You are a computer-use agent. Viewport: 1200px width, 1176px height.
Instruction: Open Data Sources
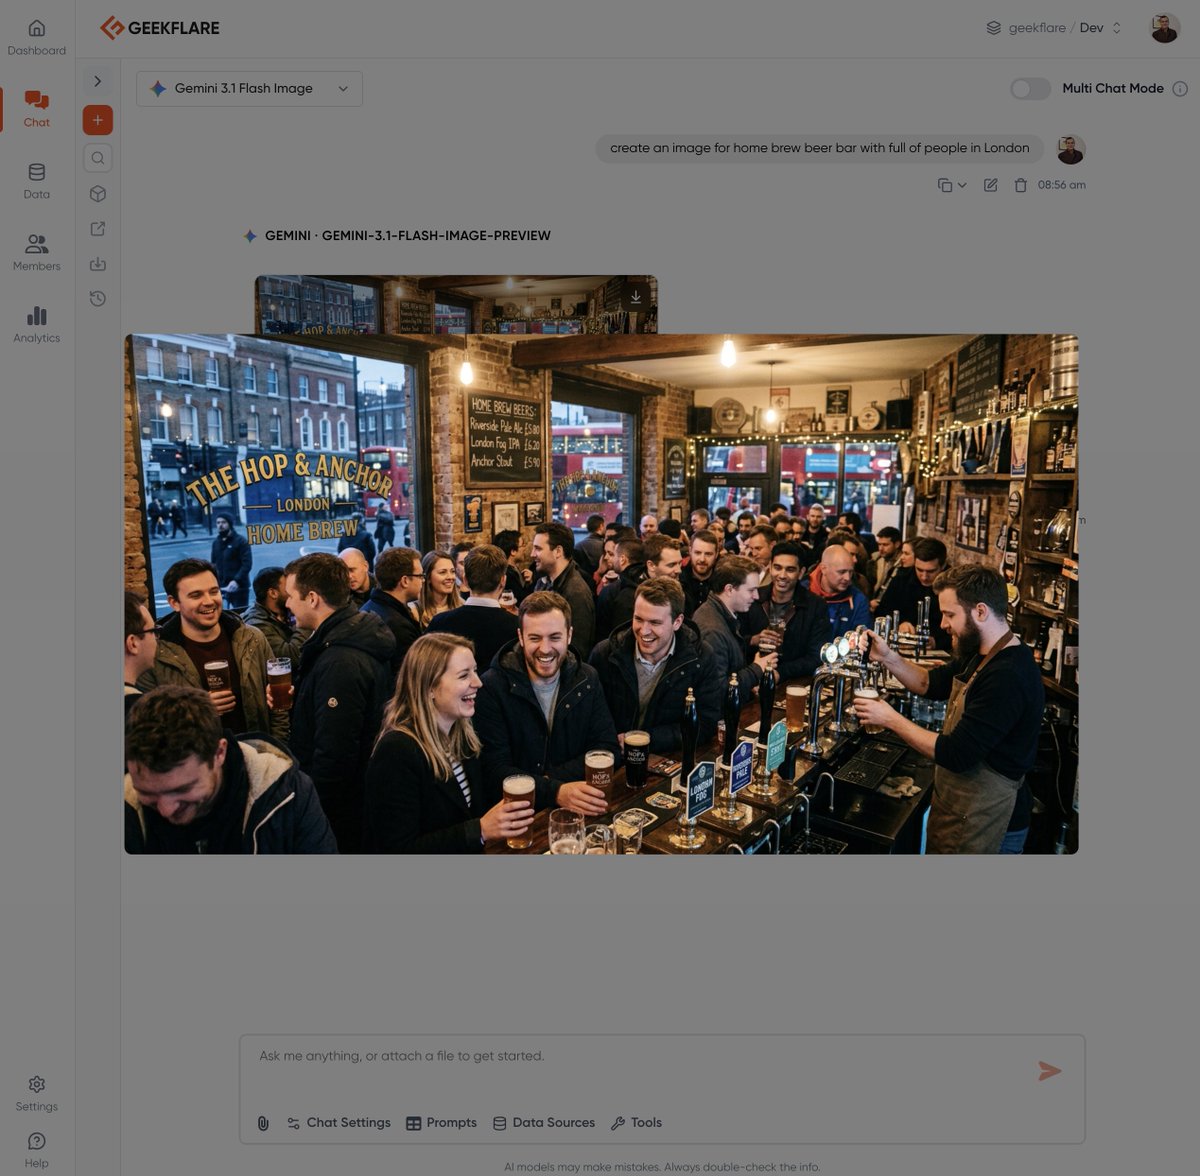pyautogui.click(x=544, y=1123)
